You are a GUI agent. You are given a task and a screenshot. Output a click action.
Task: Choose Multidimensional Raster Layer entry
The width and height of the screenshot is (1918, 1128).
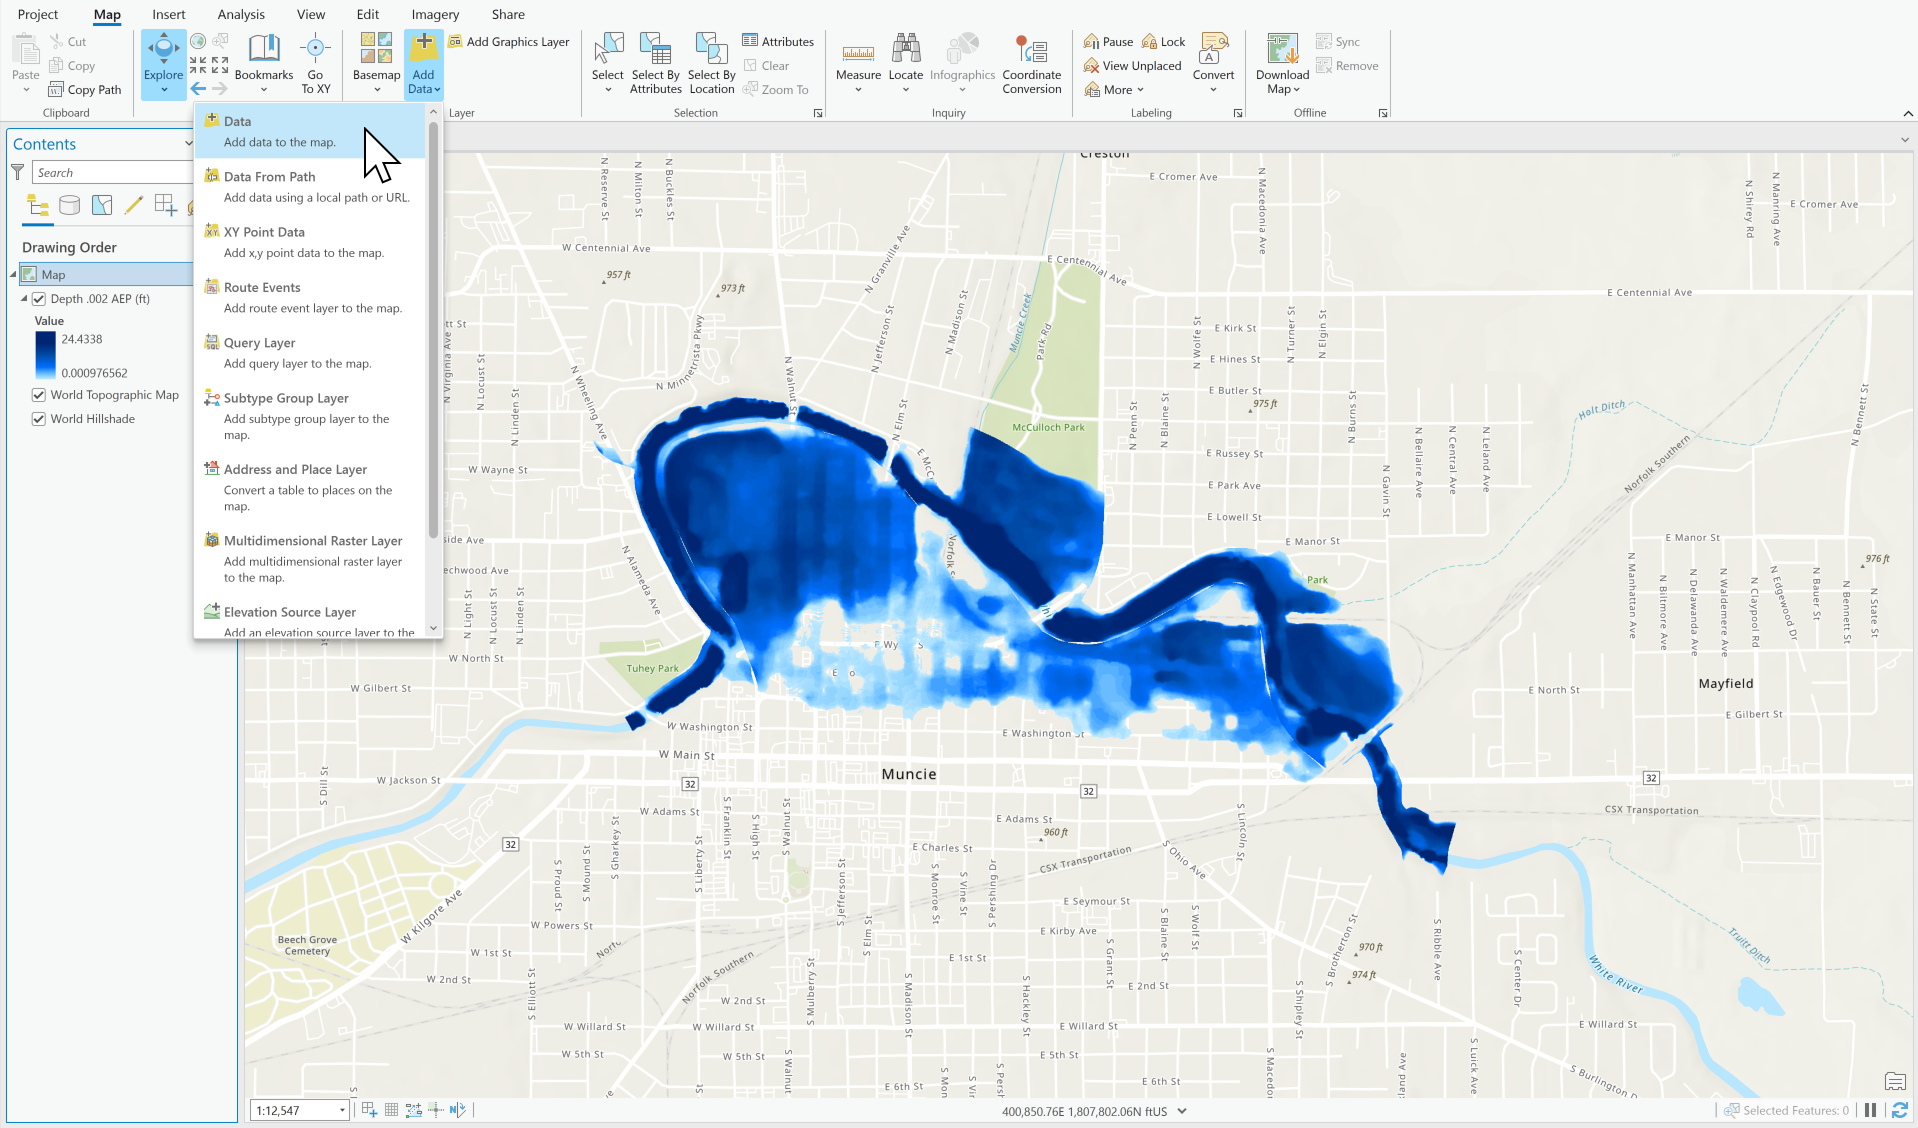311,559
